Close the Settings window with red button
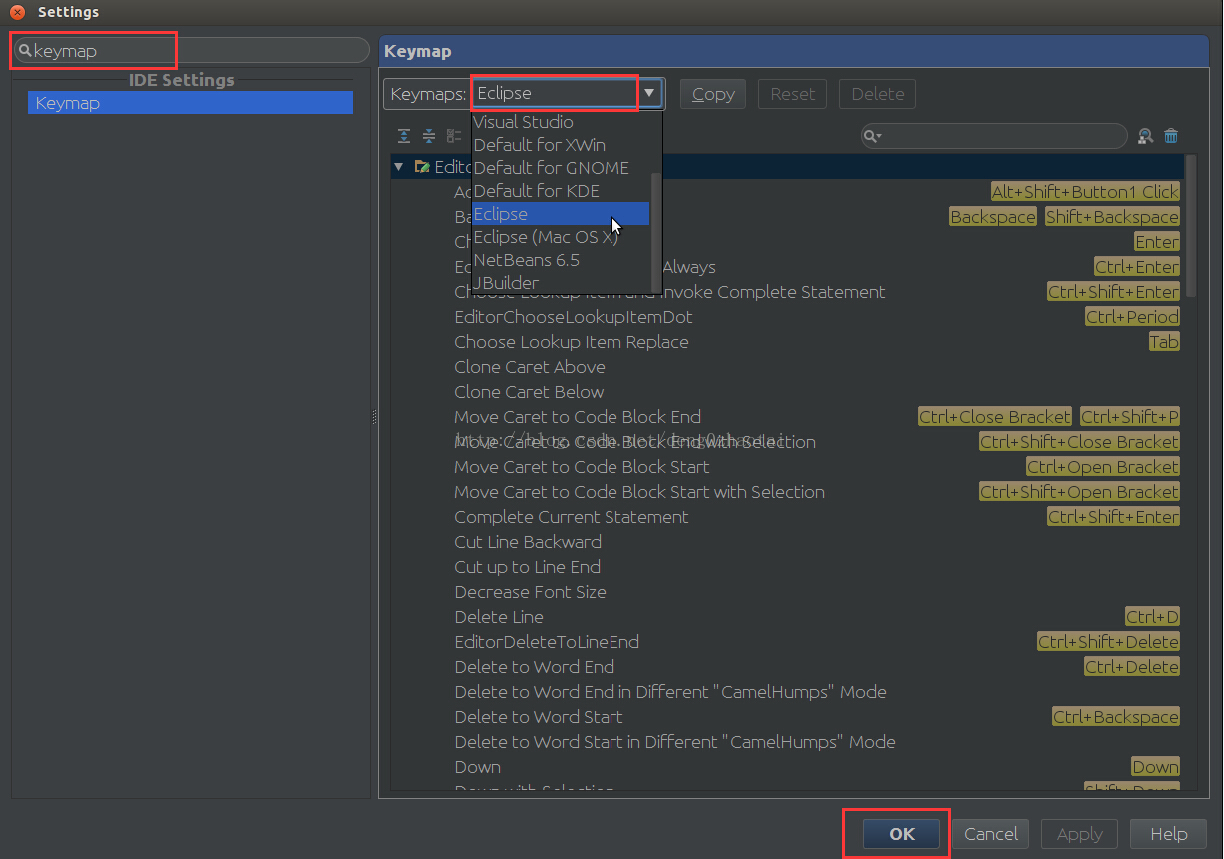The image size is (1224, 859). point(17,12)
